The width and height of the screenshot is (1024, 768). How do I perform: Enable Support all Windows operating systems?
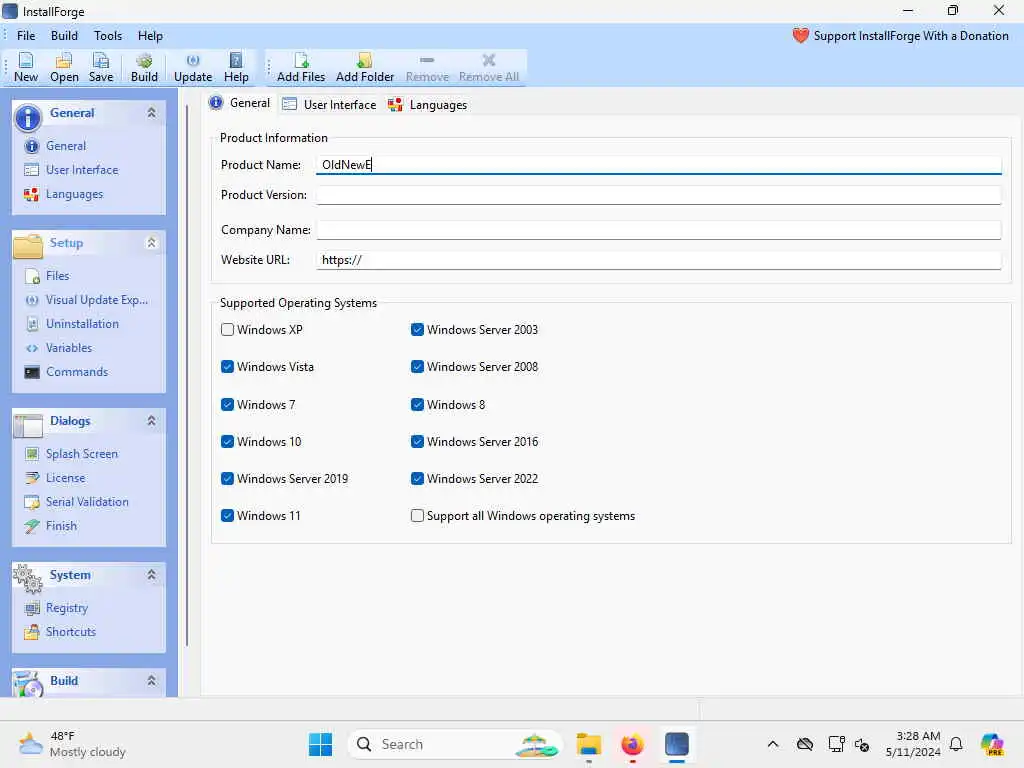tap(417, 515)
